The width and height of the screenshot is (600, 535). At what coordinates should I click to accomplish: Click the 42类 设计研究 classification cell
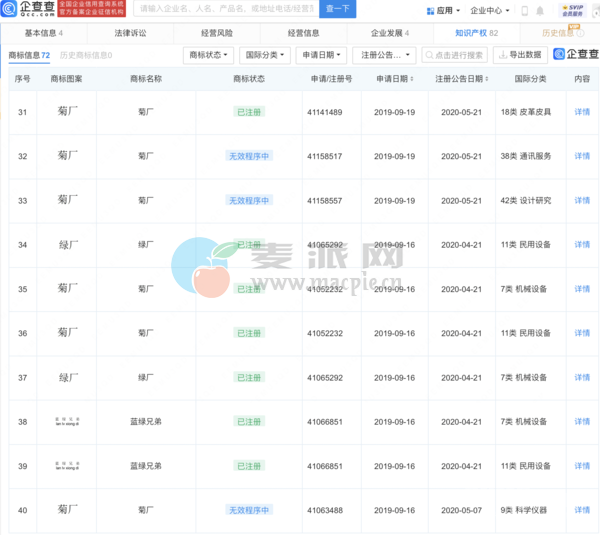pyautogui.click(x=526, y=201)
